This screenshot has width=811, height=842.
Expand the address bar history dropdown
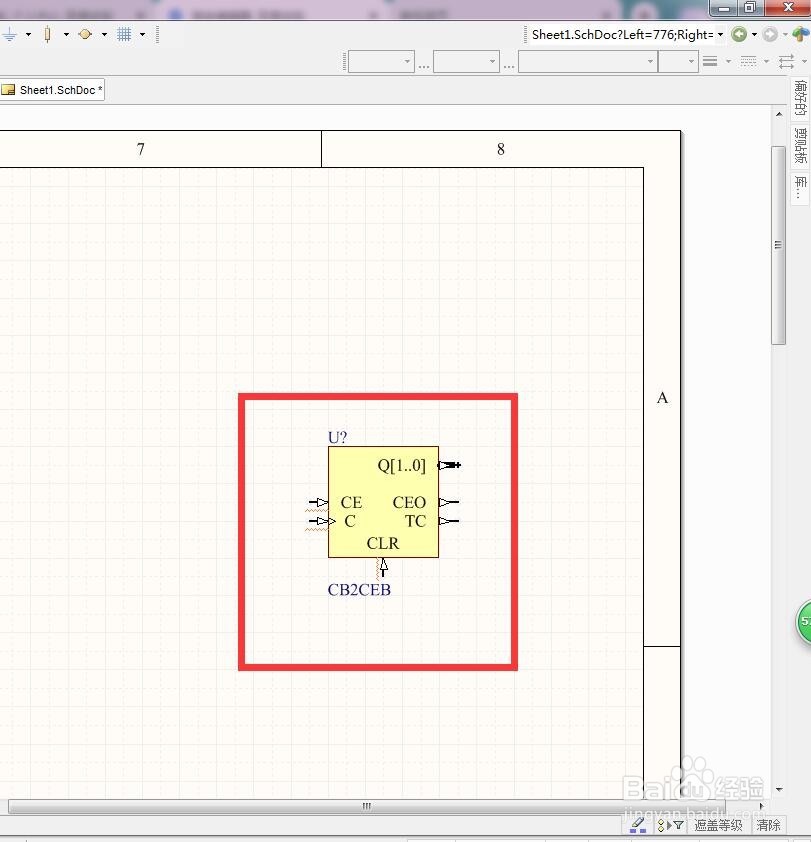pyautogui.click(x=721, y=35)
